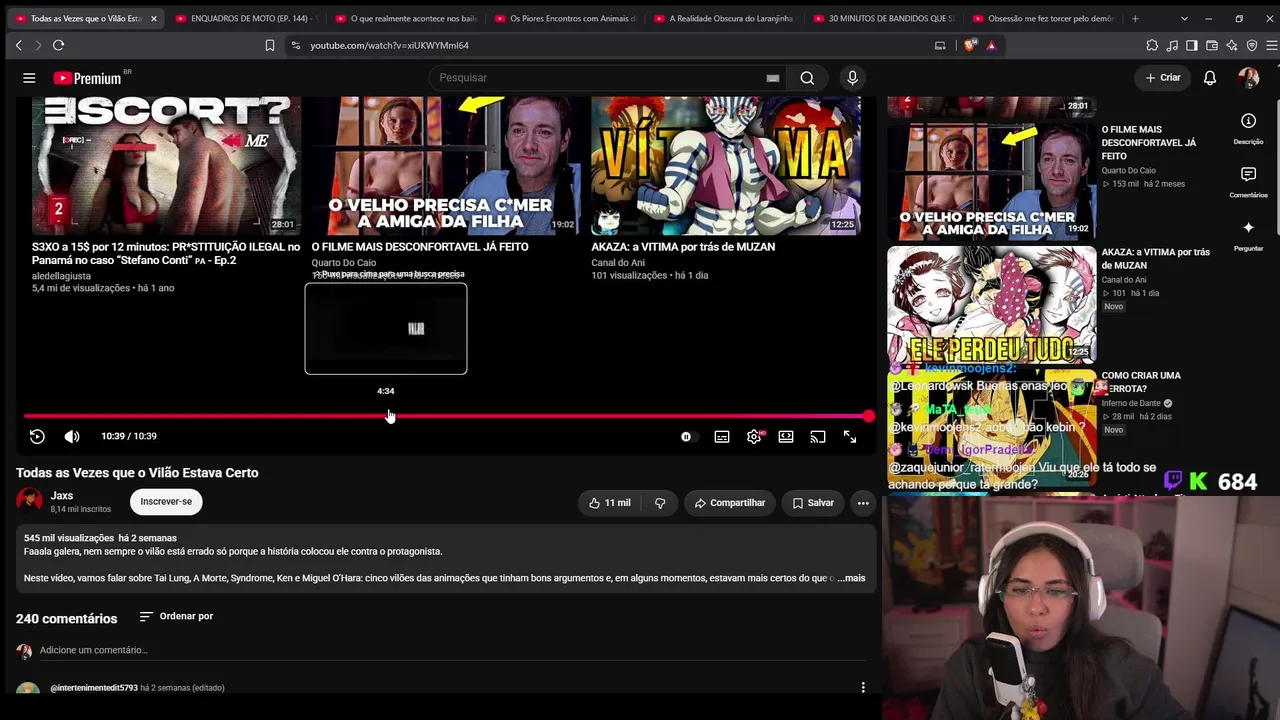Replay the video
1280x720 pixels.
pyautogui.click(x=37, y=436)
